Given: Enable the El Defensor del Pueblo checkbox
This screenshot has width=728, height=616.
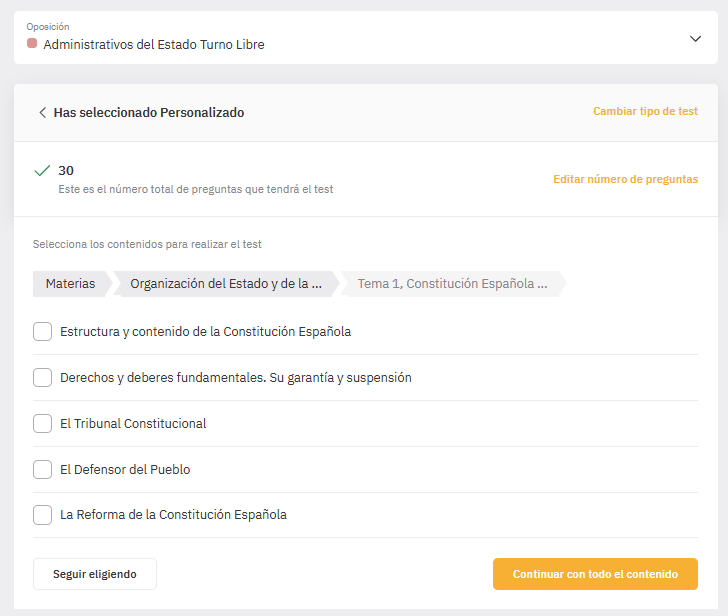Looking at the screenshot, I should pyautogui.click(x=42, y=469).
